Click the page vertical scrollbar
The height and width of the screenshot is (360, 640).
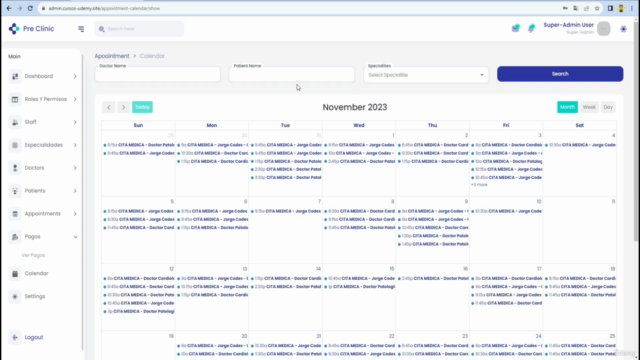[636, 131]
